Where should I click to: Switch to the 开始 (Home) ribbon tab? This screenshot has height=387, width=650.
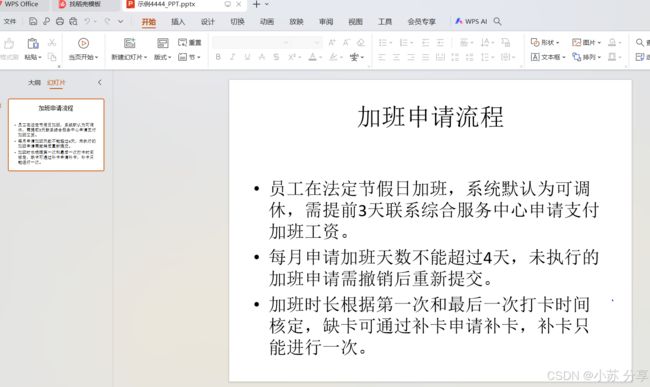[148, 22]
